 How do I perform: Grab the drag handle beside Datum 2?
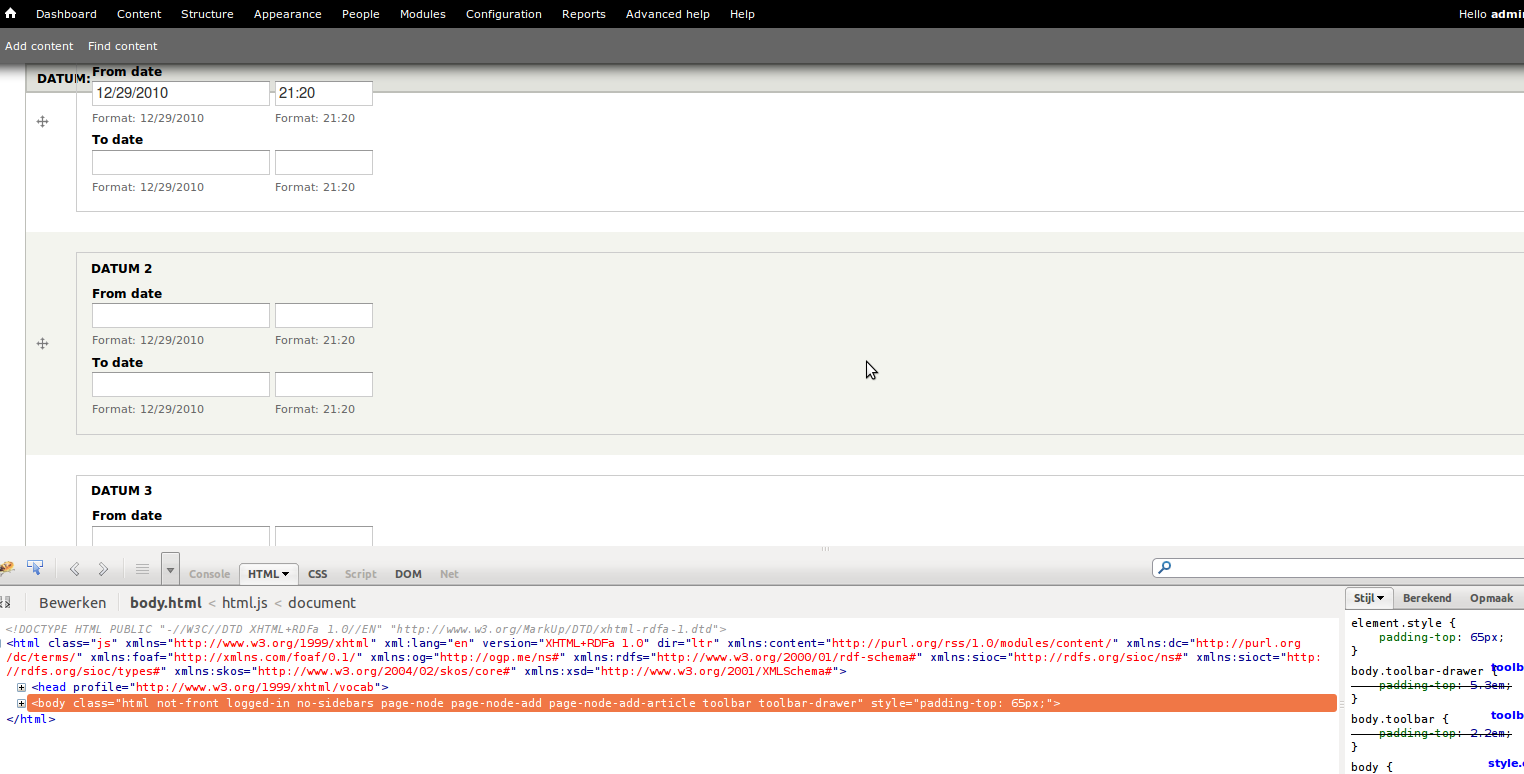[x=43, y=344]
